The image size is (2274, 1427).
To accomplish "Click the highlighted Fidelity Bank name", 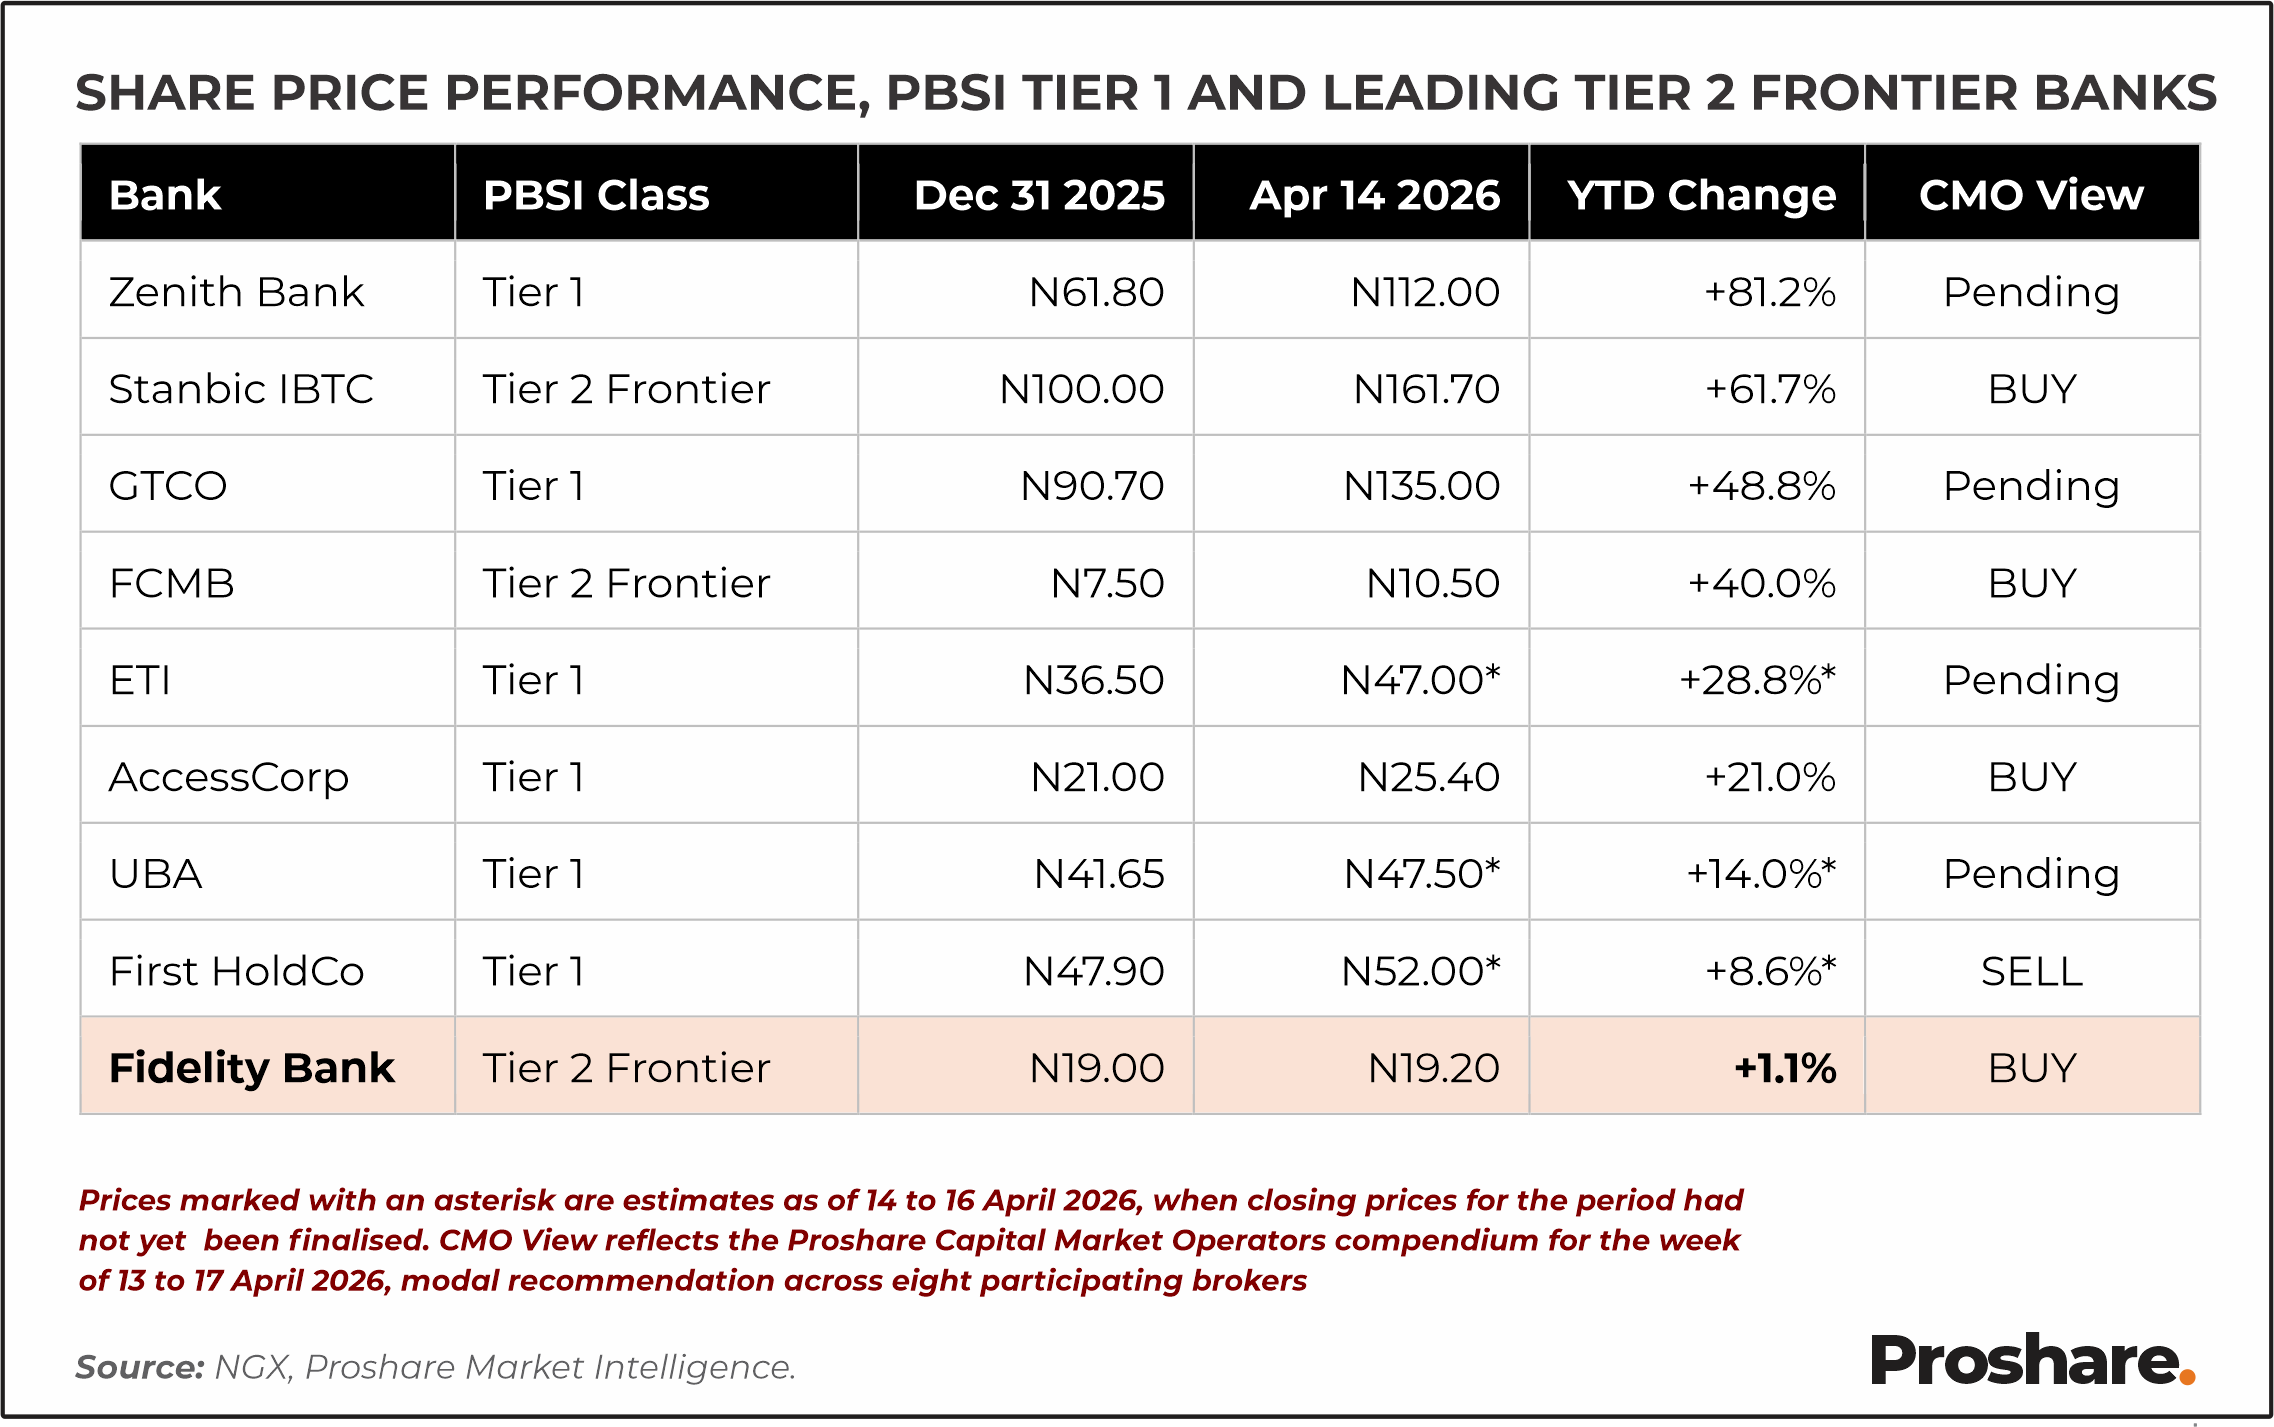I will pos(252,1068).
